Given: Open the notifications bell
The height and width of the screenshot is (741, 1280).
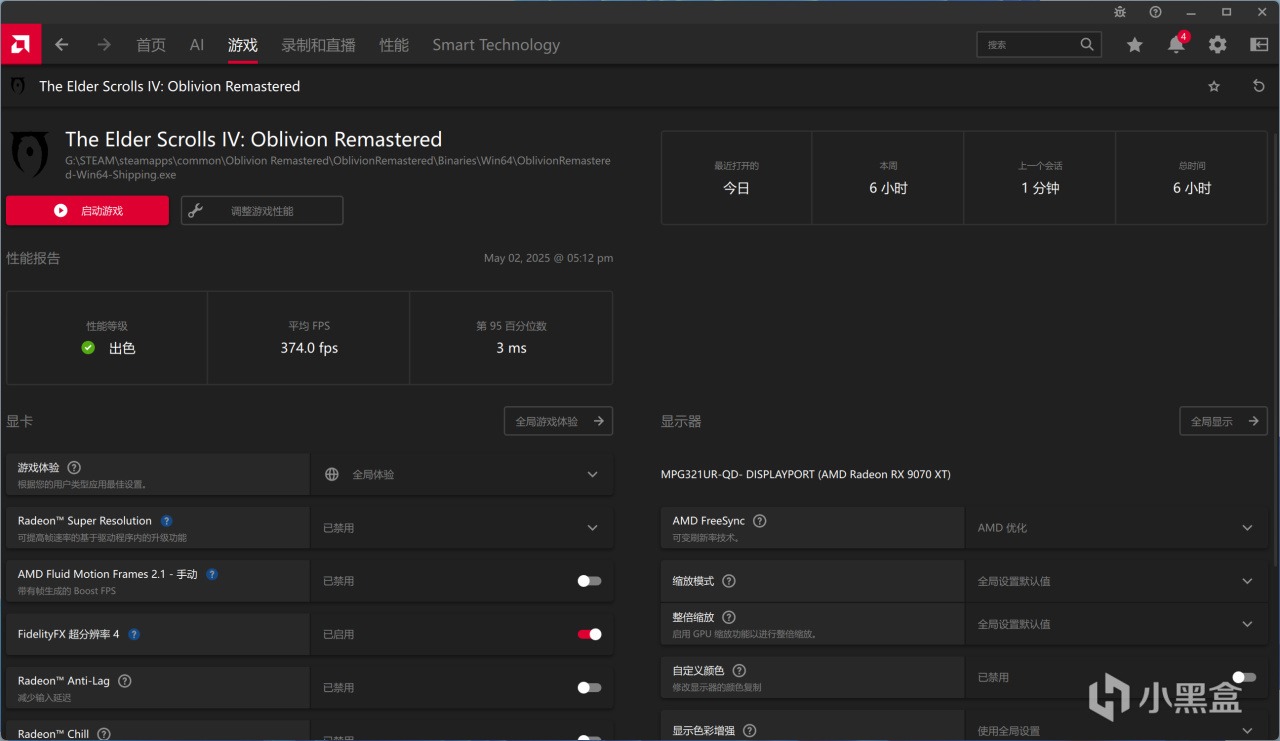Looking at the screenshot, I should tap(1176, 45).
